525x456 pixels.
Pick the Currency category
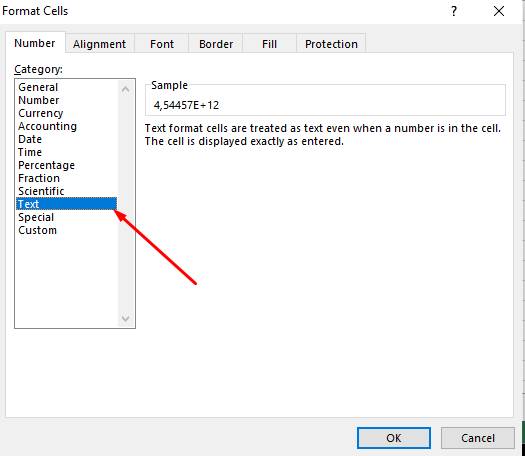(41, 113)
